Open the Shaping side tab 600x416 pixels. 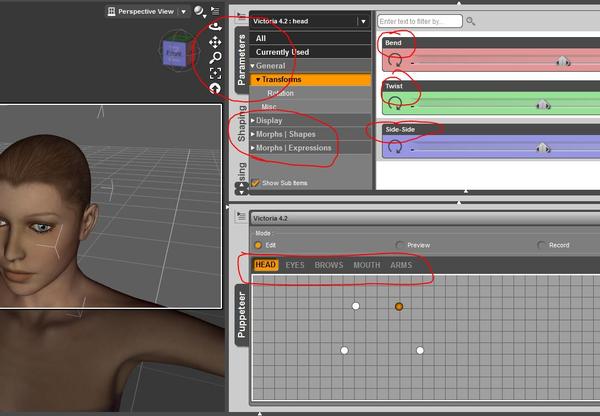point(241,123)
